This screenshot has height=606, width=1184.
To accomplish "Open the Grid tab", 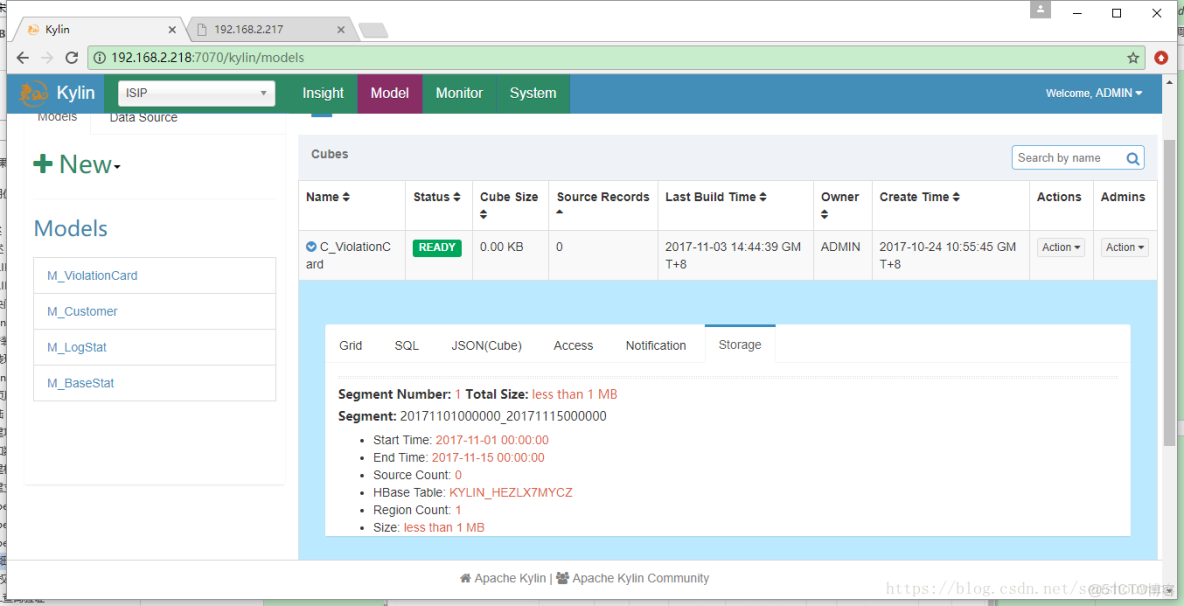I will click(350, 346).
